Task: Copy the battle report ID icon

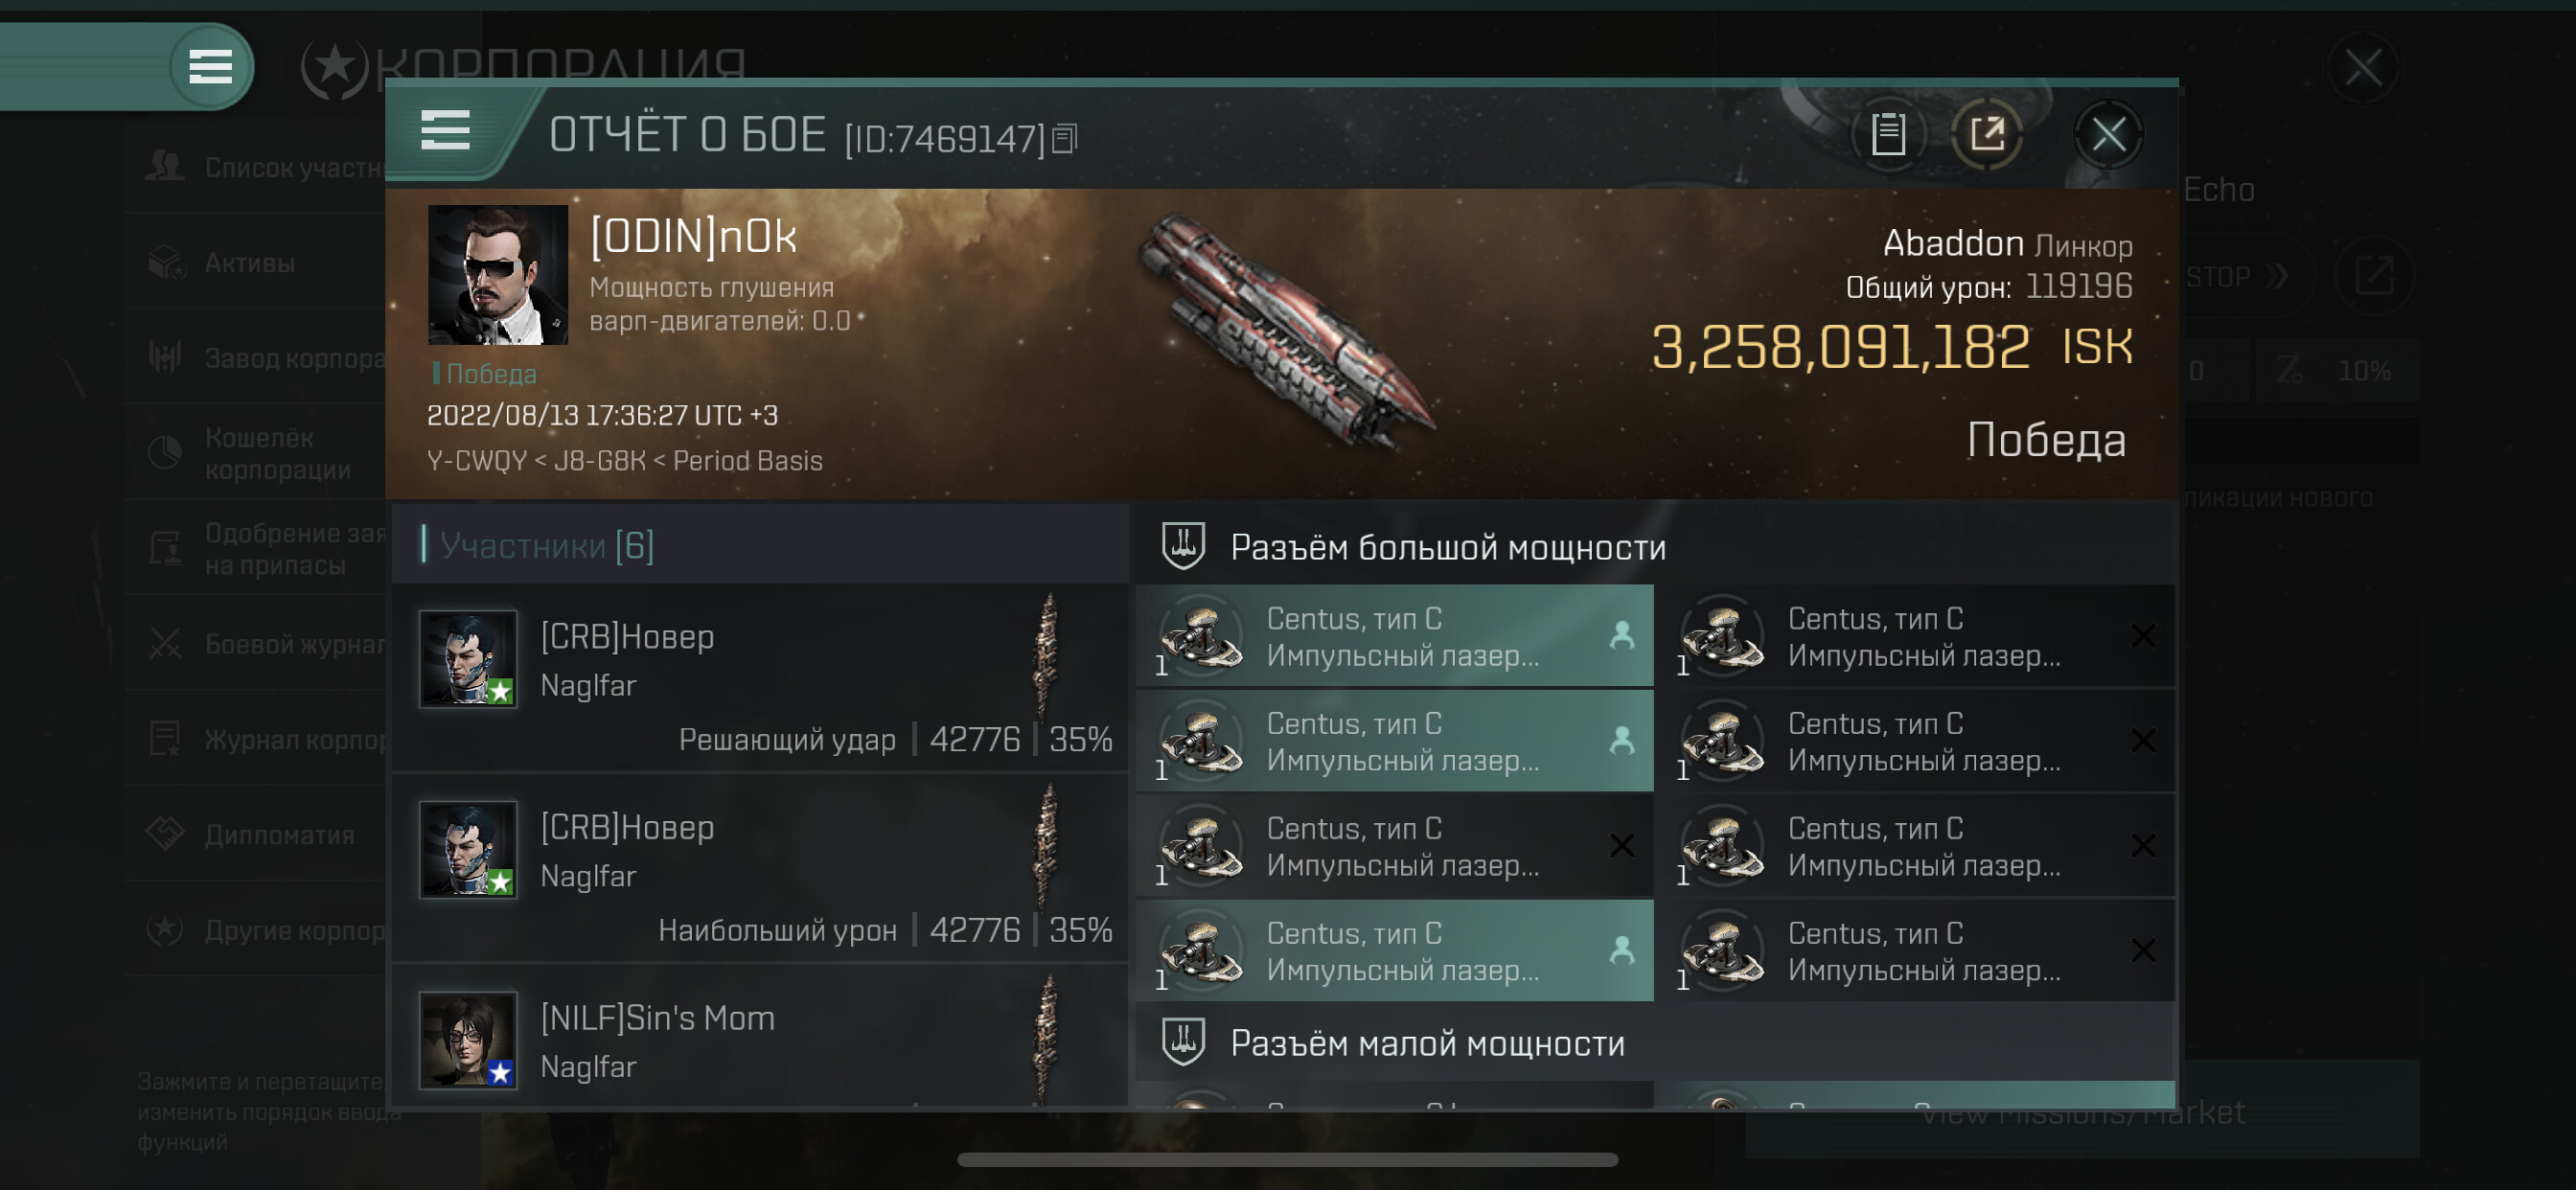Action: click(1065, 139)
